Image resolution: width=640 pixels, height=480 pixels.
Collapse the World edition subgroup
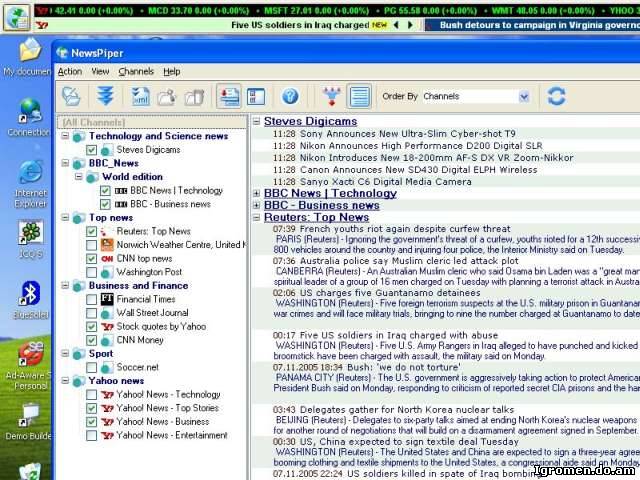pyautogui.click(x=78, y=176)
